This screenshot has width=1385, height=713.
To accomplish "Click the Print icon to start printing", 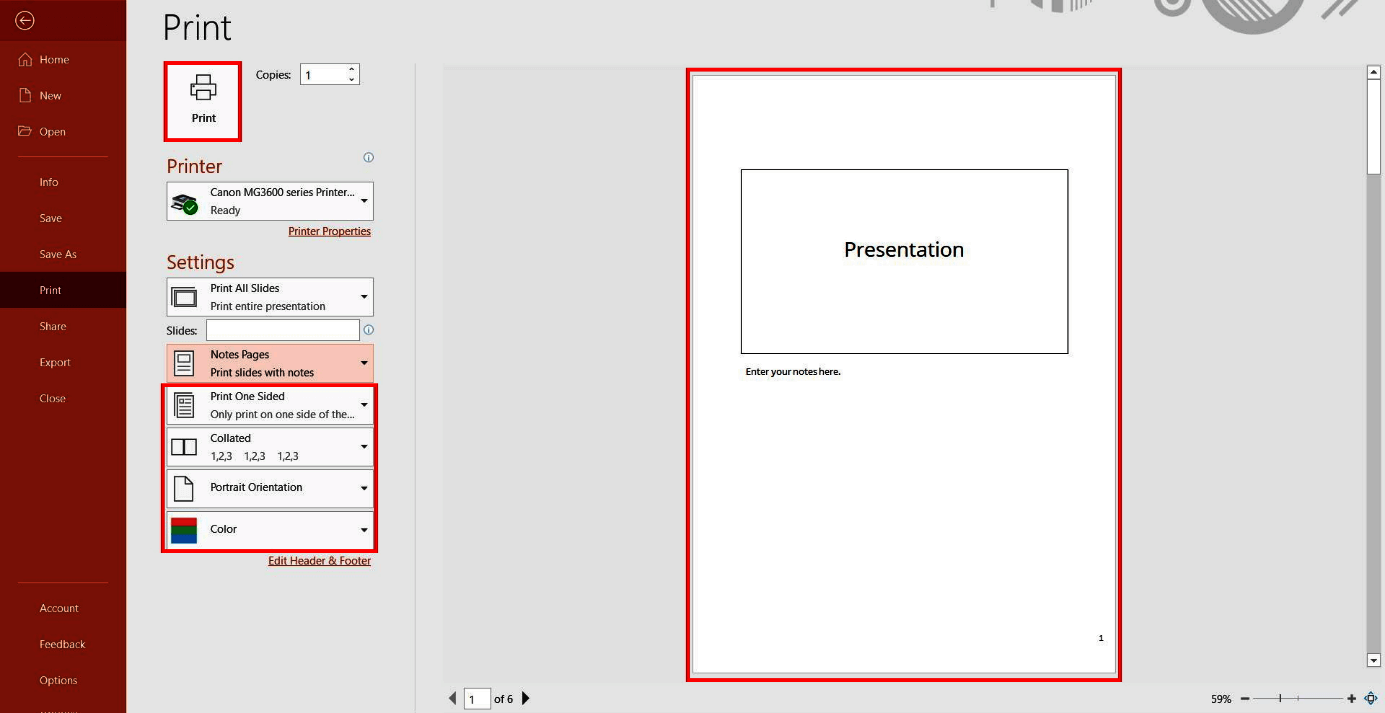I will coord(202,98).
